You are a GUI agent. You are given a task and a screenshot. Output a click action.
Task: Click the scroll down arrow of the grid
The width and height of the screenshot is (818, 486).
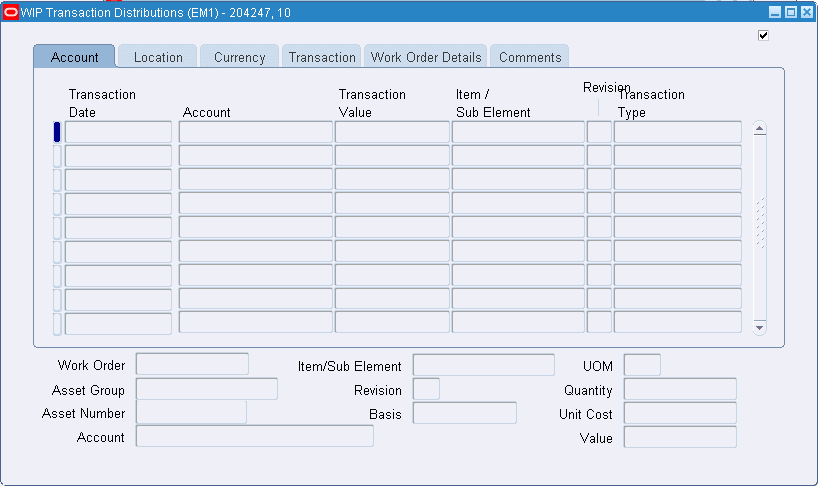pos(760,327)
